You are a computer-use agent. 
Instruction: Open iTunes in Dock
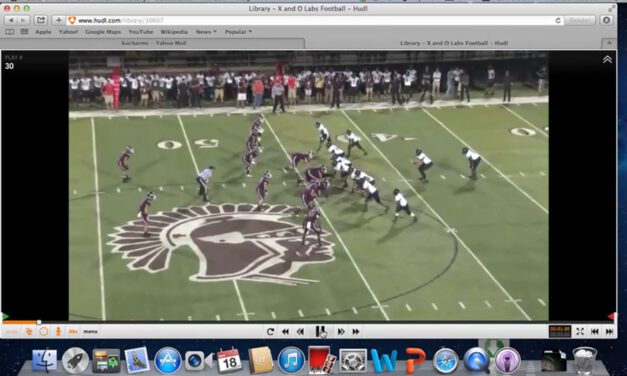coord(291,360)
